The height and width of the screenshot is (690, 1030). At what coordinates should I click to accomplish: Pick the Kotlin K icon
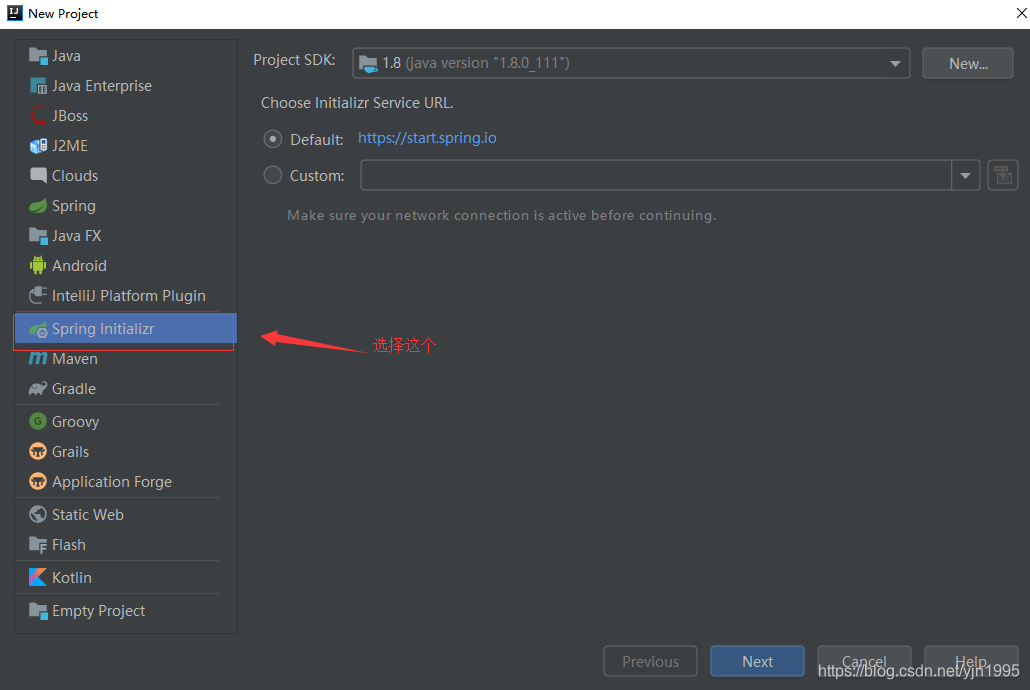click(x=38, y=578)
